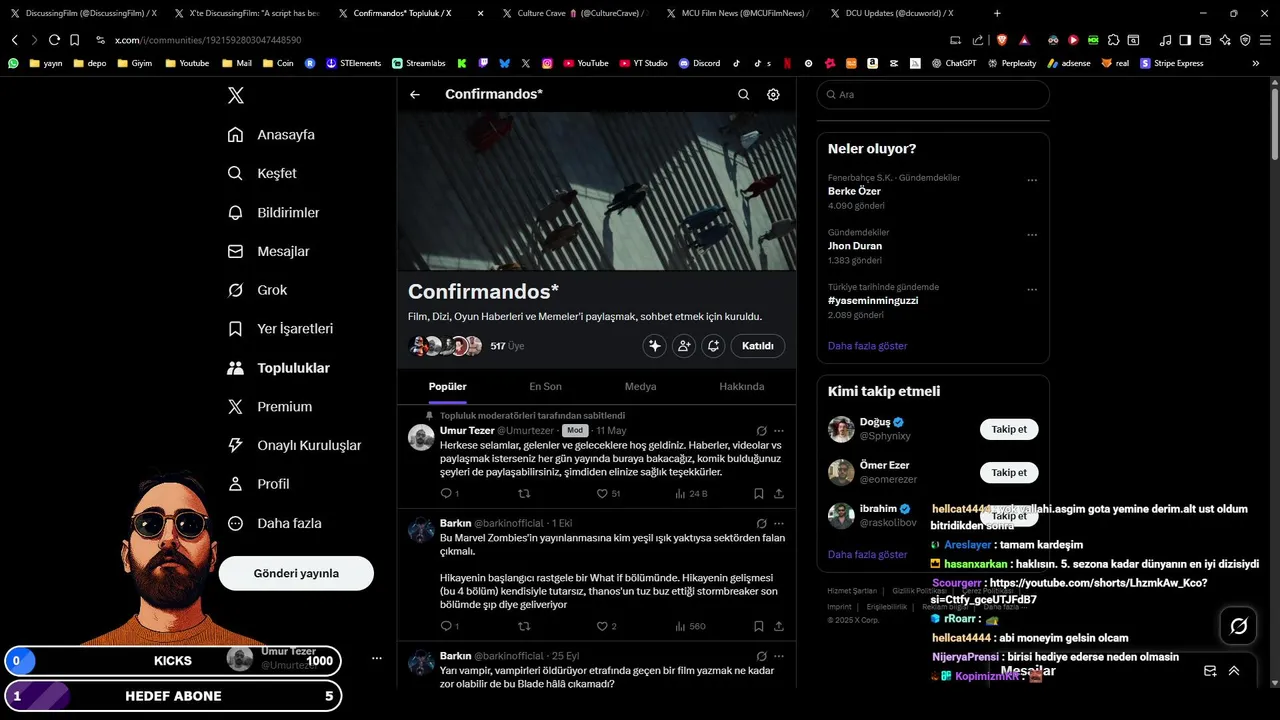Switch to the En Son tab
Screen dimensions: 1280x720
(x=545, y=386)
